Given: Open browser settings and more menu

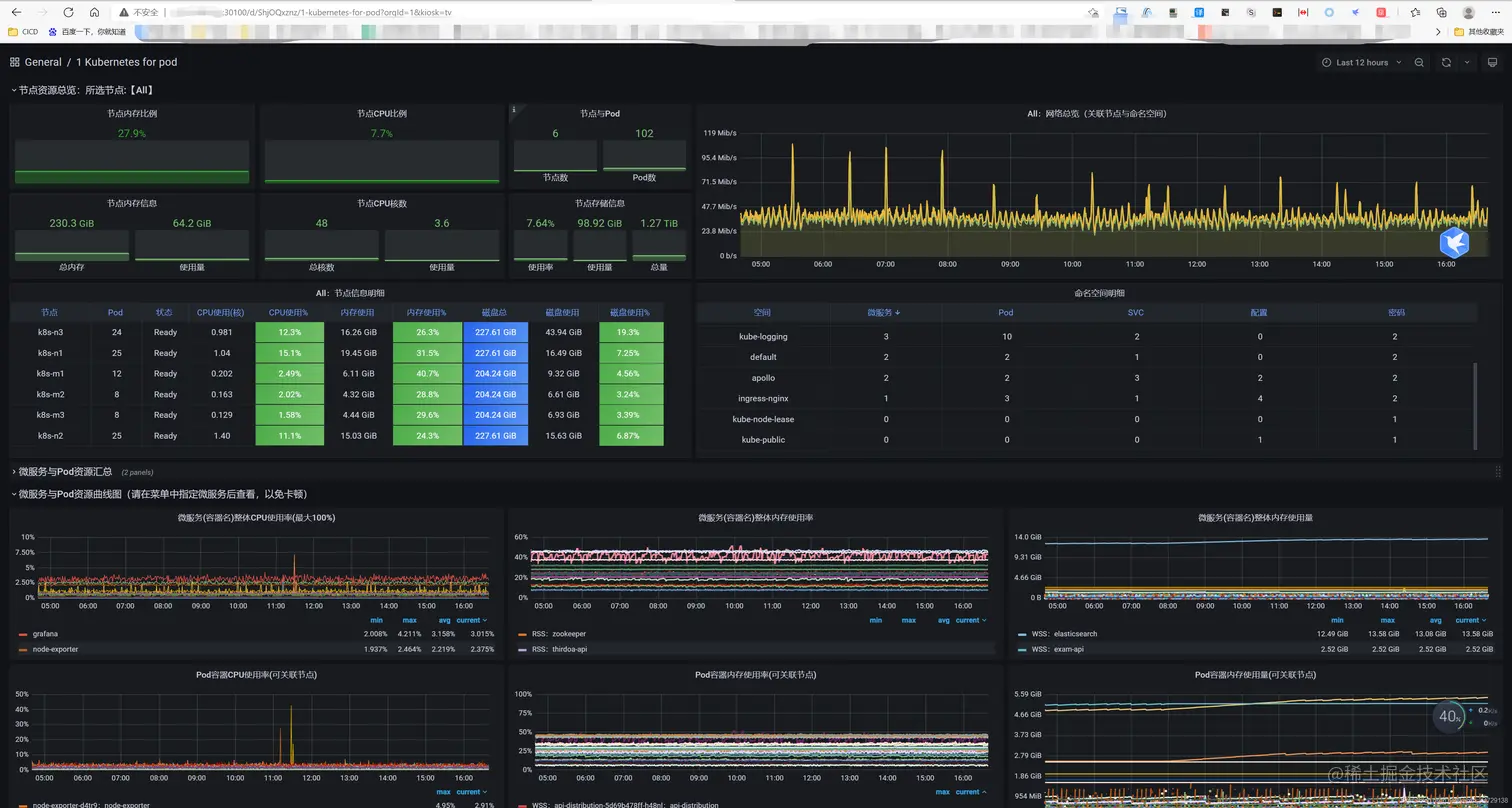Looking at the screenshot, I should click(1495, 12).
